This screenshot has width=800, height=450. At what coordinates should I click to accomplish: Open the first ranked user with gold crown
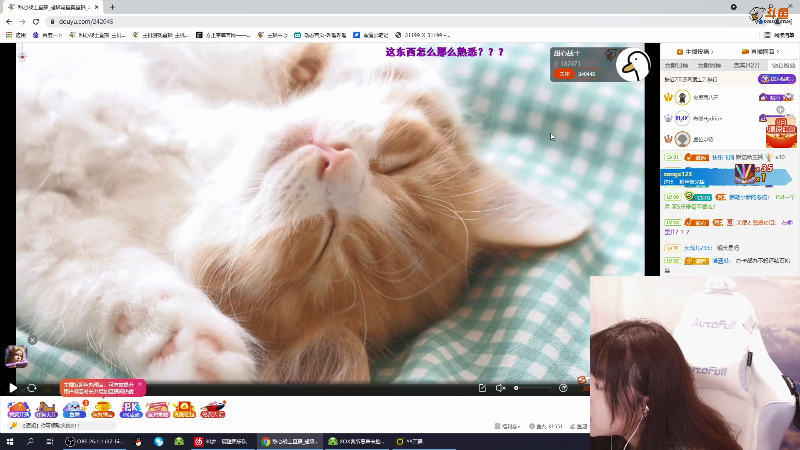682,97
